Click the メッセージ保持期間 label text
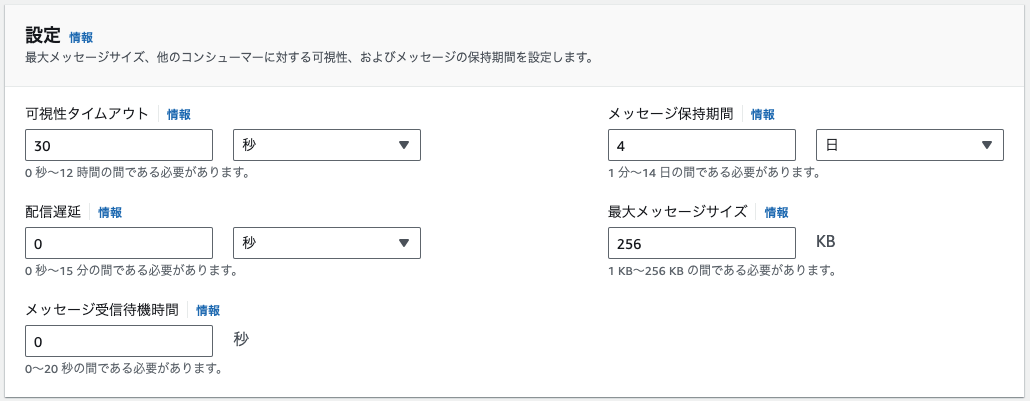 671,114
